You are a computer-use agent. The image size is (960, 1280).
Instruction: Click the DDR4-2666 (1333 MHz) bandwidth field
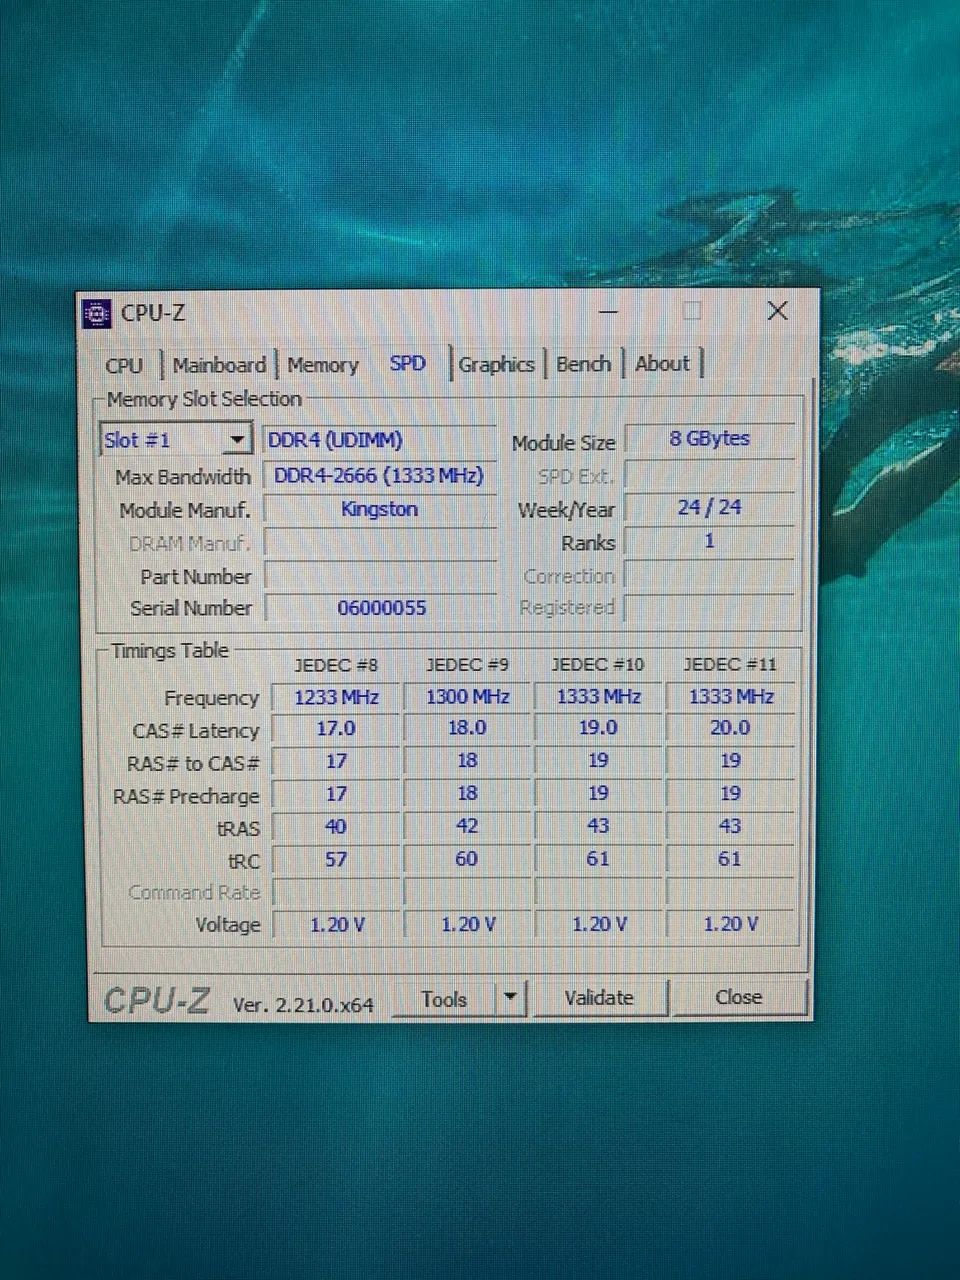(380, 475)
